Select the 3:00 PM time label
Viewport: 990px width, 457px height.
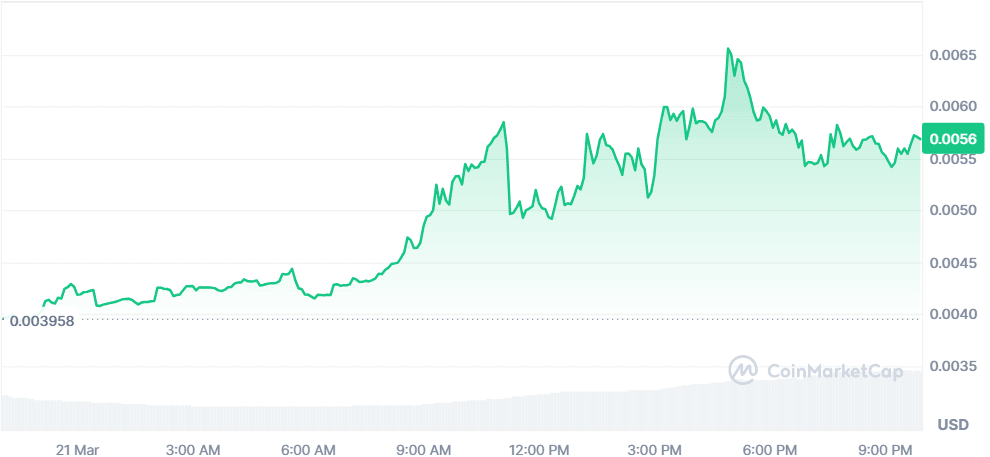[x=656, y=448]
